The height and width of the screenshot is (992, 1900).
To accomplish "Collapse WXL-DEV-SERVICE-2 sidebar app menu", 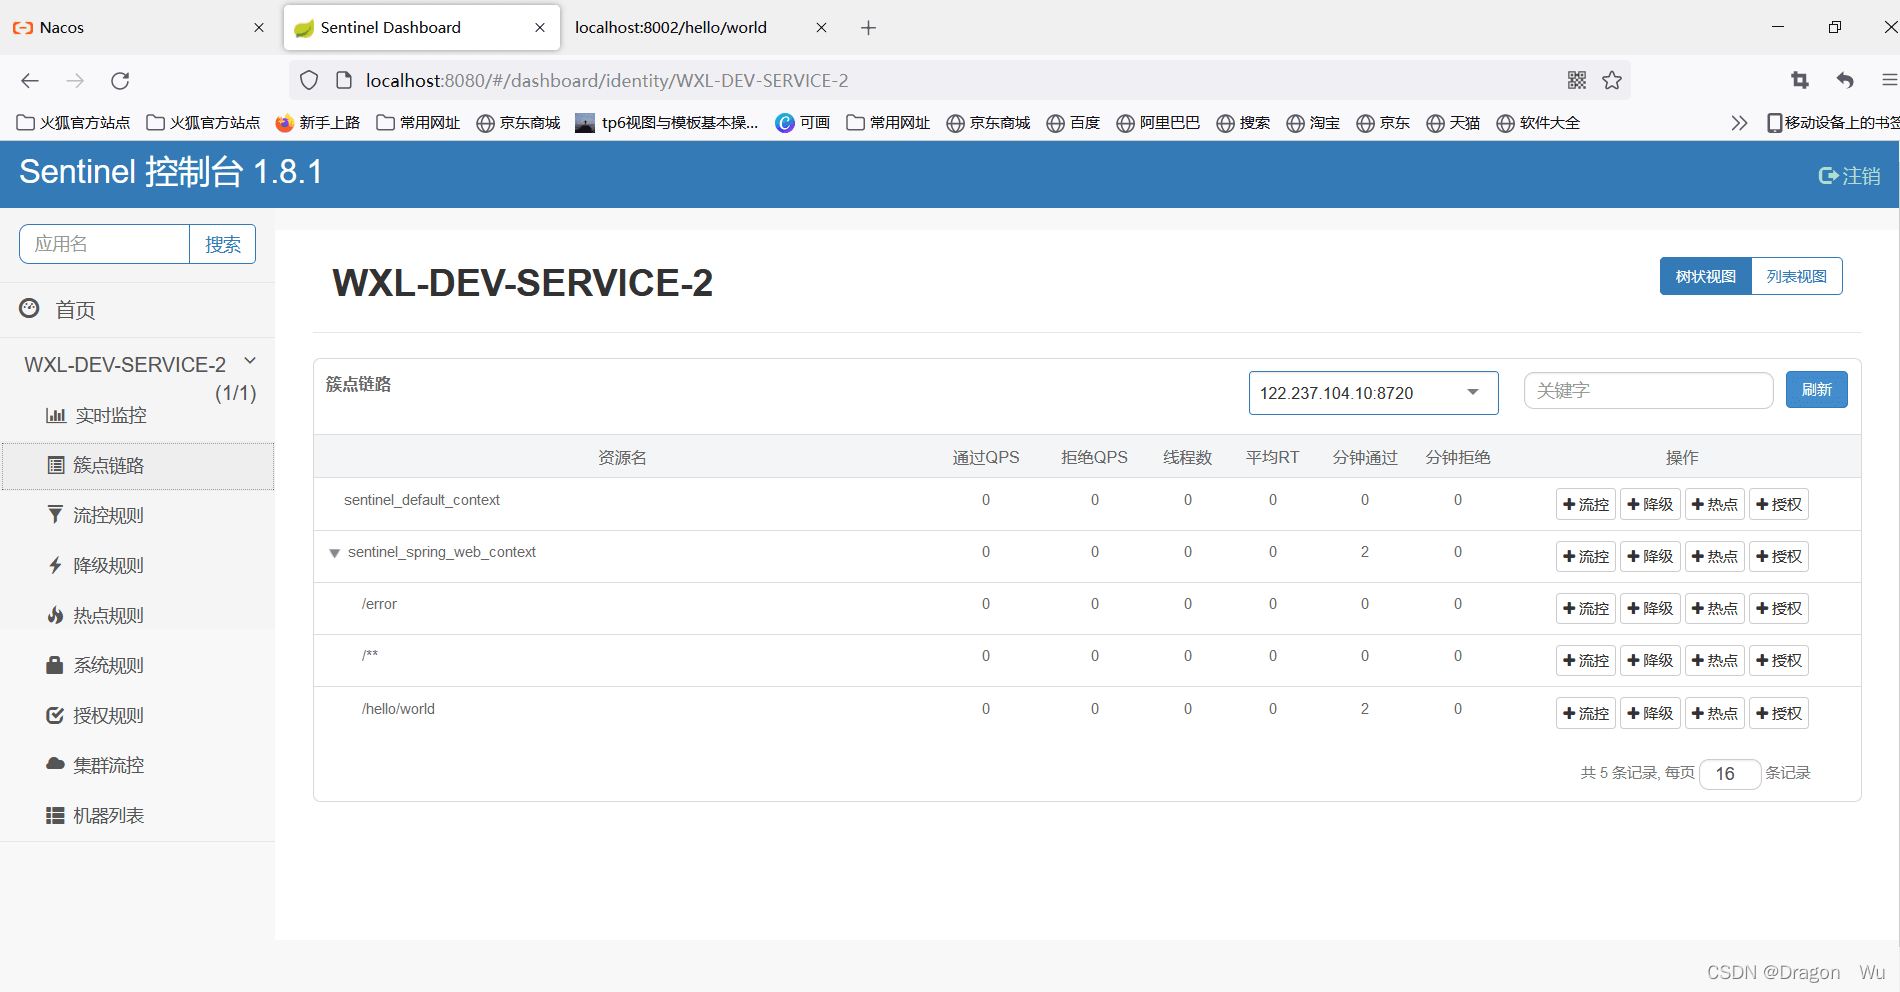I will 250,361.
